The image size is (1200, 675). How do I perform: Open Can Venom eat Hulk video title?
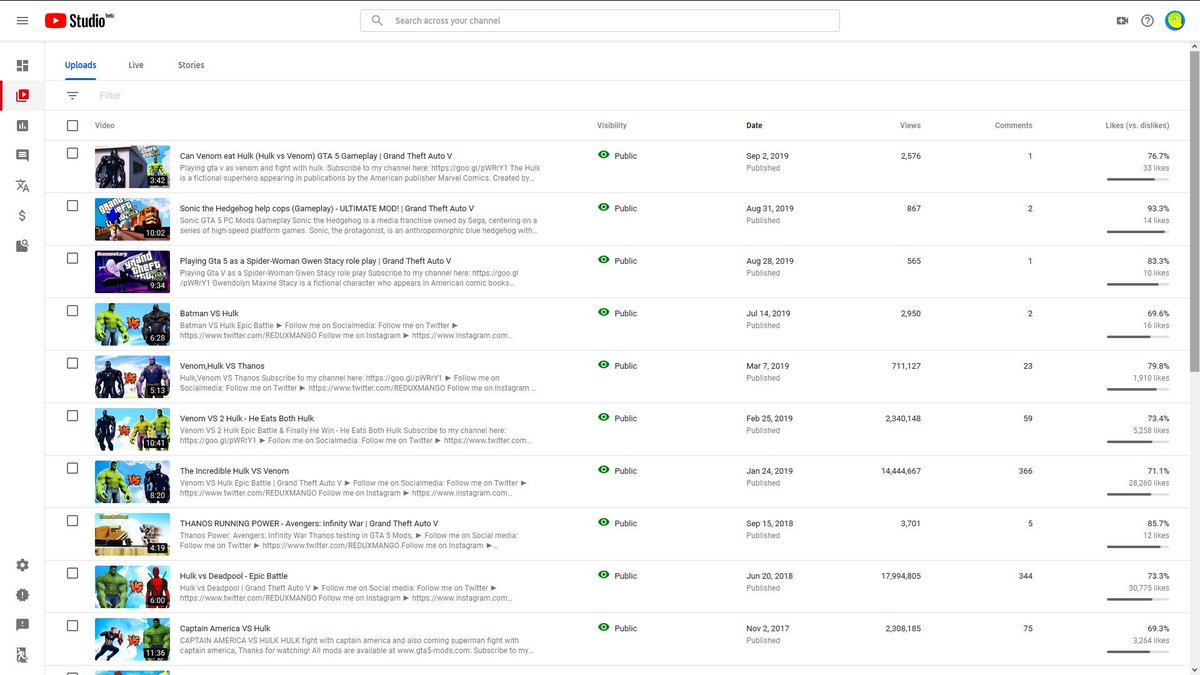(316, 156)
